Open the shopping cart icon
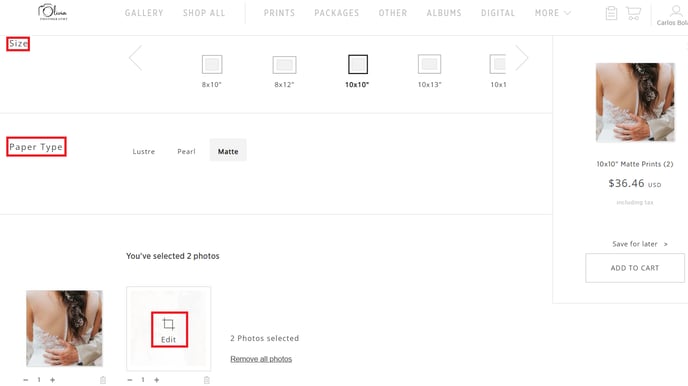 [633, 13]
